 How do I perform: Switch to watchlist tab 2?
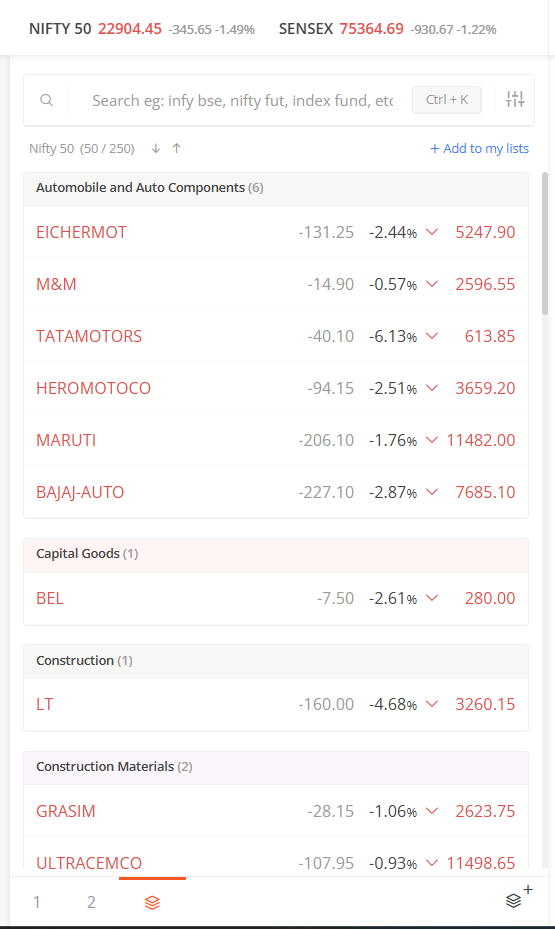[x=91, y=902]
